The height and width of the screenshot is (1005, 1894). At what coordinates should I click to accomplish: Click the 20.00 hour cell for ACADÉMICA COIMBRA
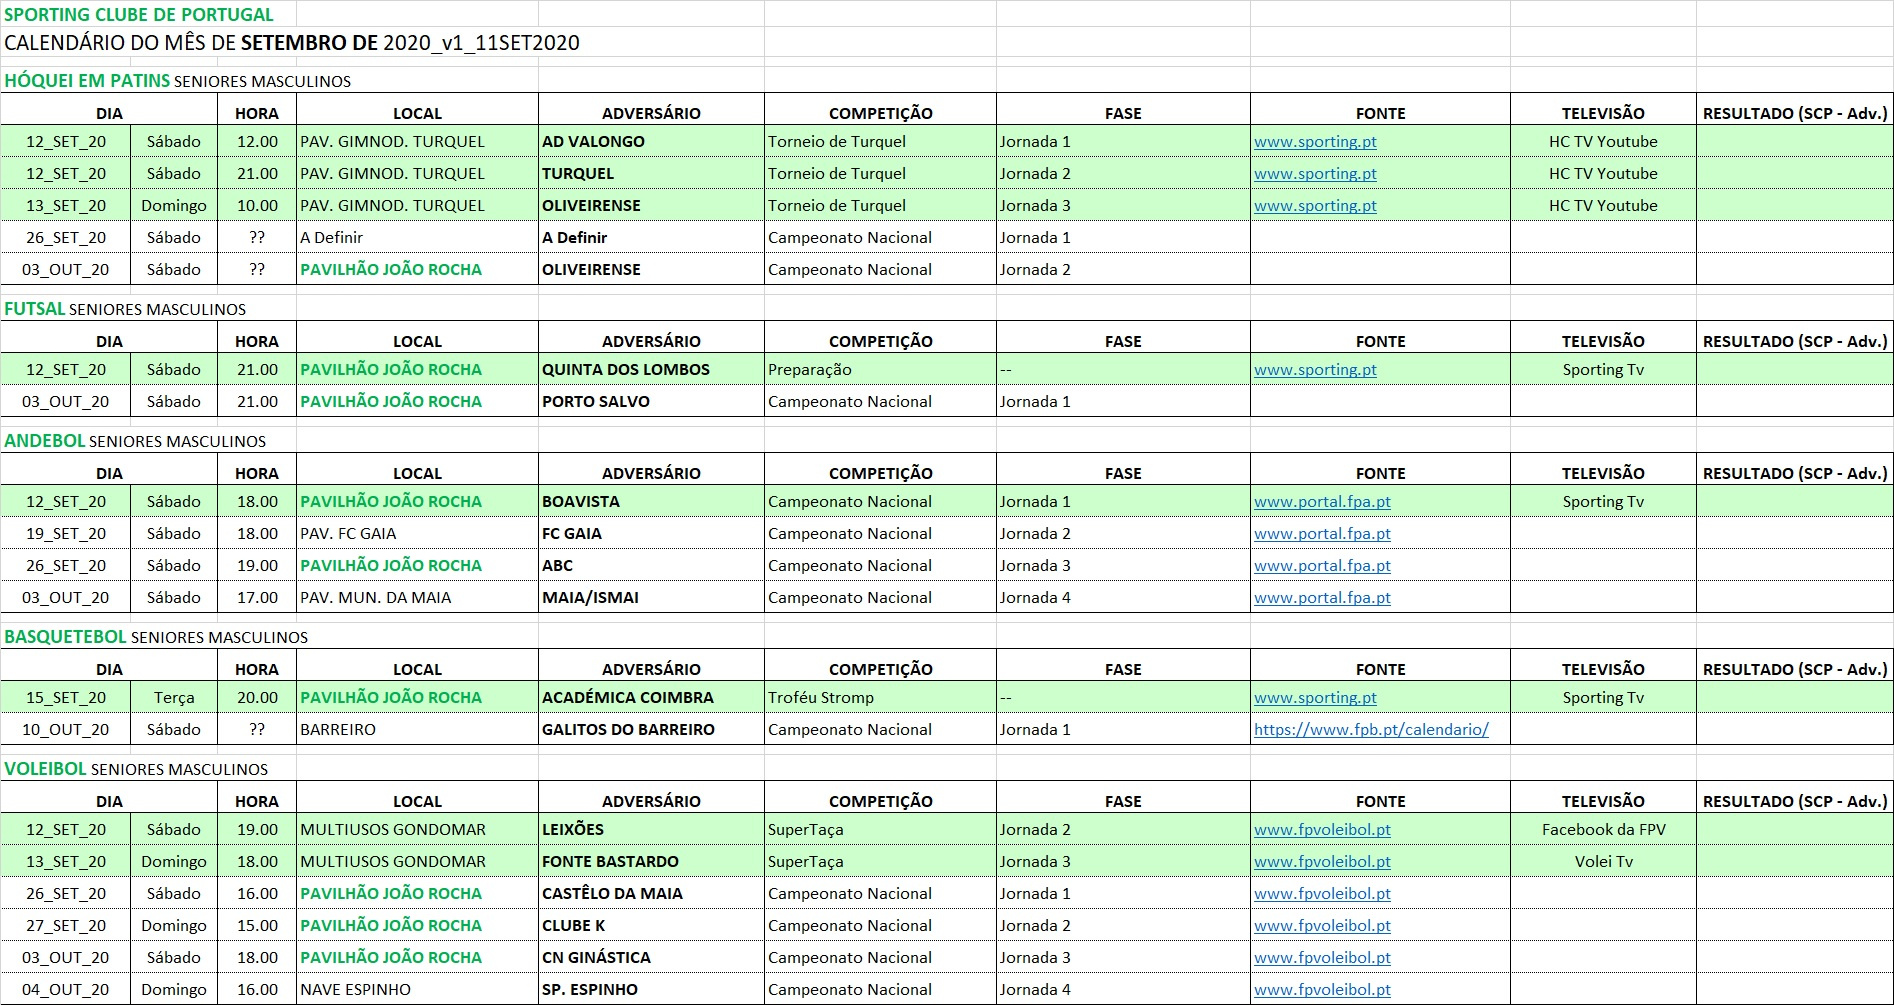pos(257,698)
